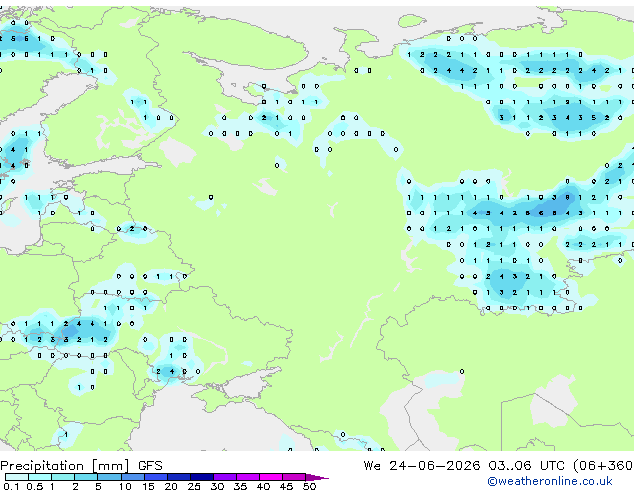Select the 35–40 mm legend color swatch
The width and height of the screenshot is (634, 490).
248,477
